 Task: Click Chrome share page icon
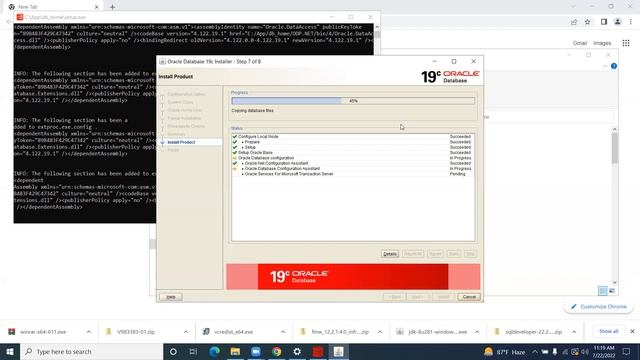click(574, 22)
